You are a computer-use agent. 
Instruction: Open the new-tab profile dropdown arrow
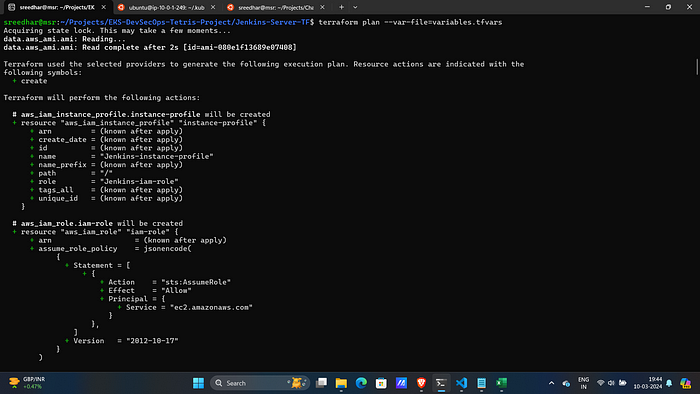click(355, 7)
